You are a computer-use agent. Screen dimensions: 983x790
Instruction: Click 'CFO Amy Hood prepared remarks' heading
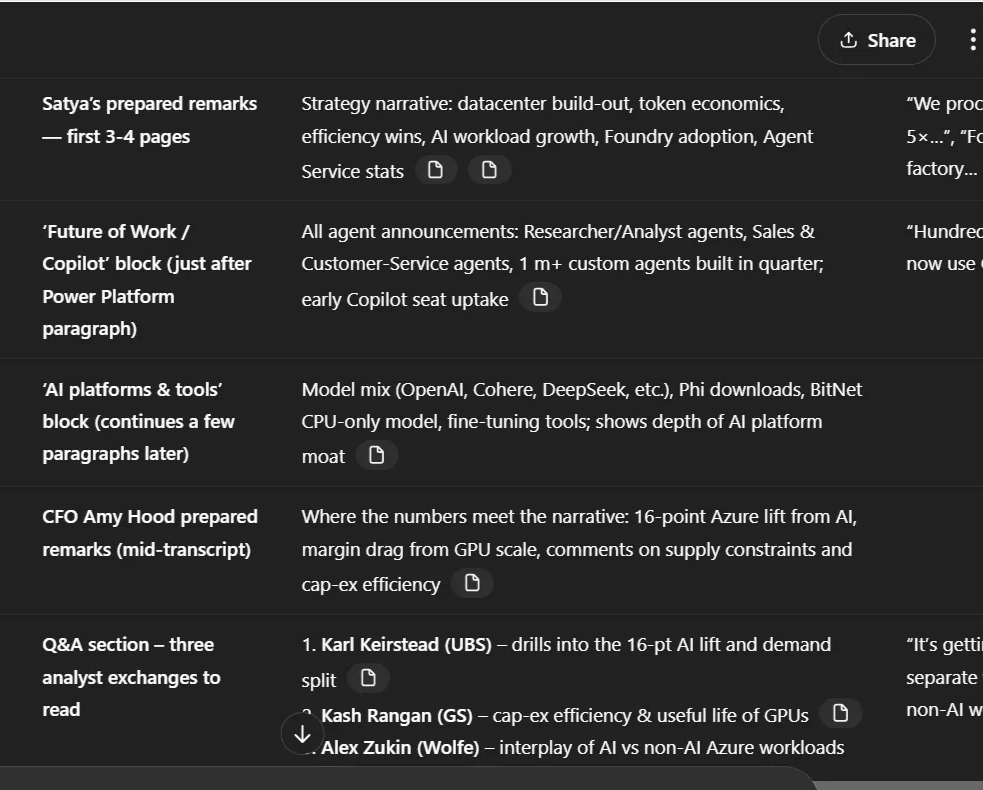tap(150, 533)
